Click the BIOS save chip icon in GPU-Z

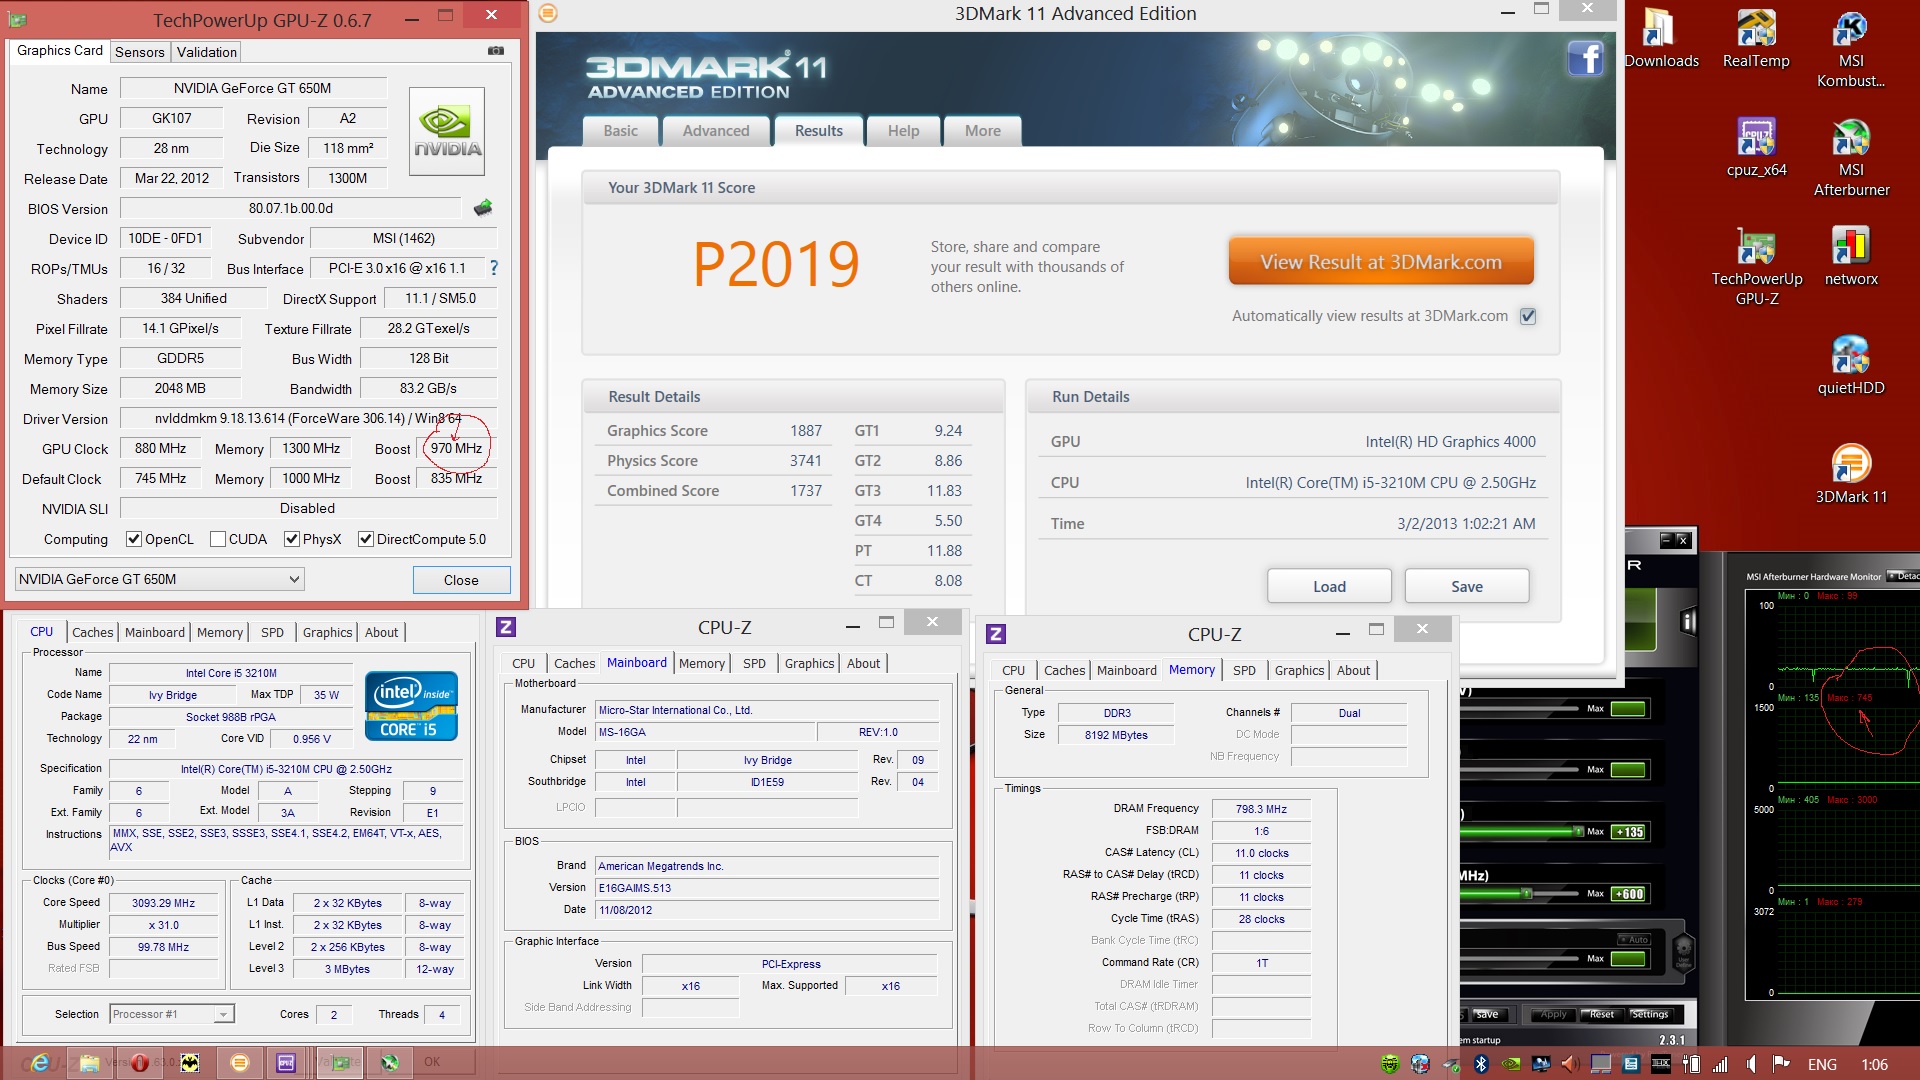pyautogui.click(x=483, y=208)
